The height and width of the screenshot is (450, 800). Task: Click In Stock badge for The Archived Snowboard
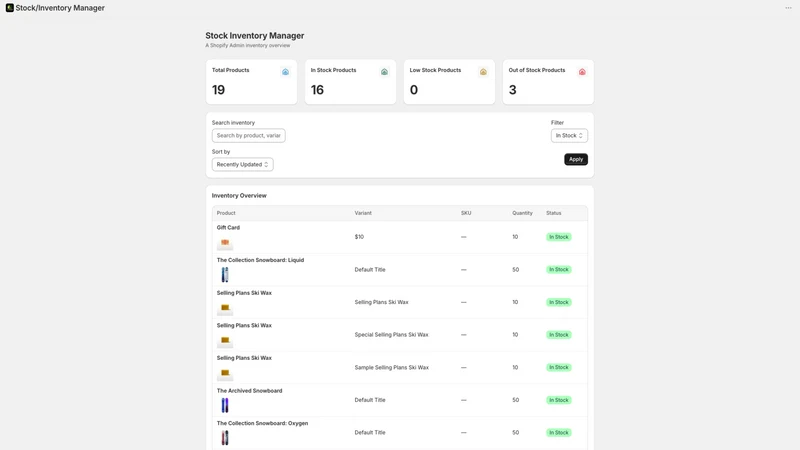tap(559, 400)
